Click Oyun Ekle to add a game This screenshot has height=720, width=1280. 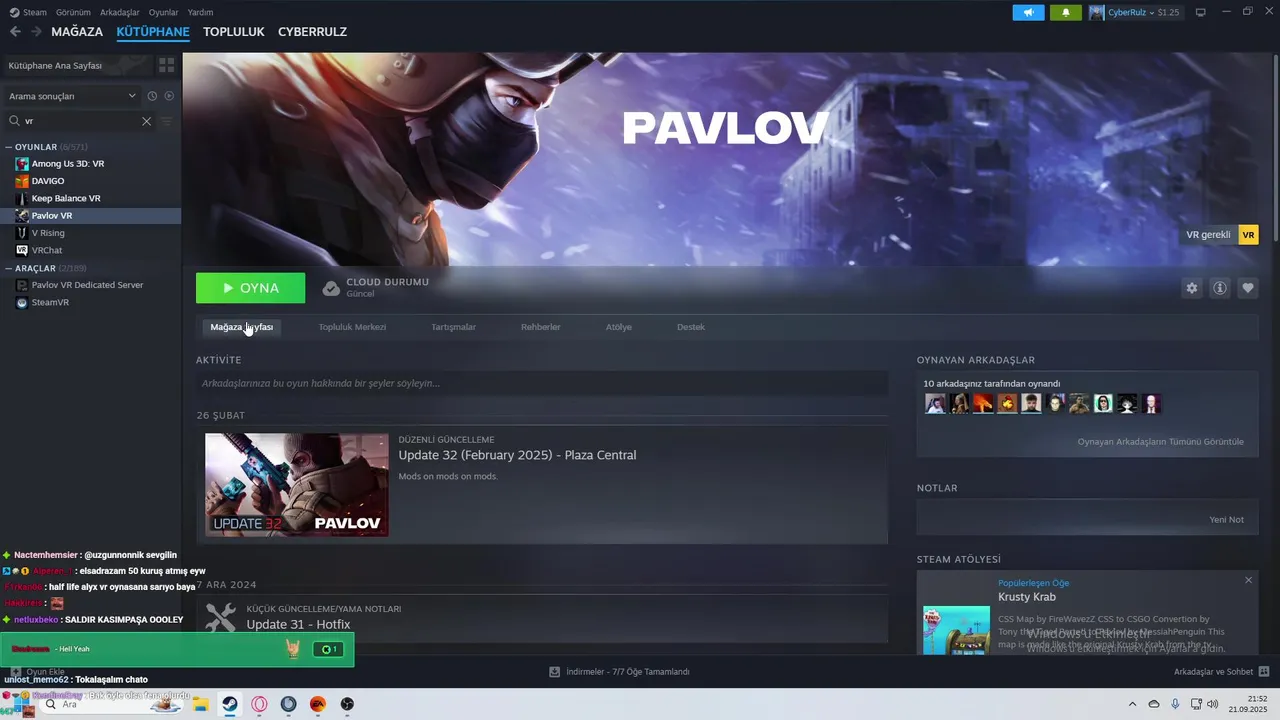38,672
